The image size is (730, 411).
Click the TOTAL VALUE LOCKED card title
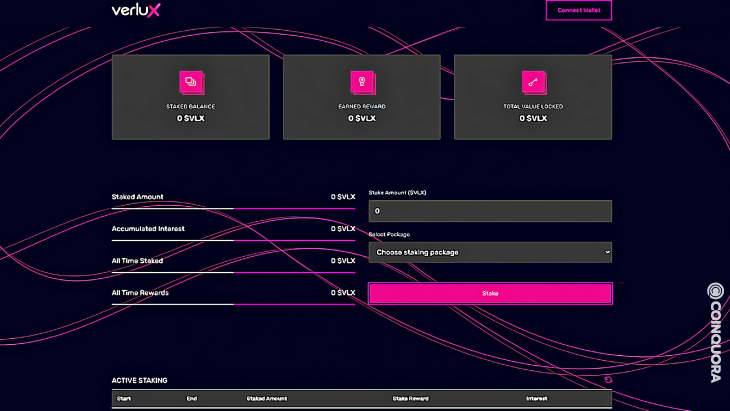click(x=533, y=107)
